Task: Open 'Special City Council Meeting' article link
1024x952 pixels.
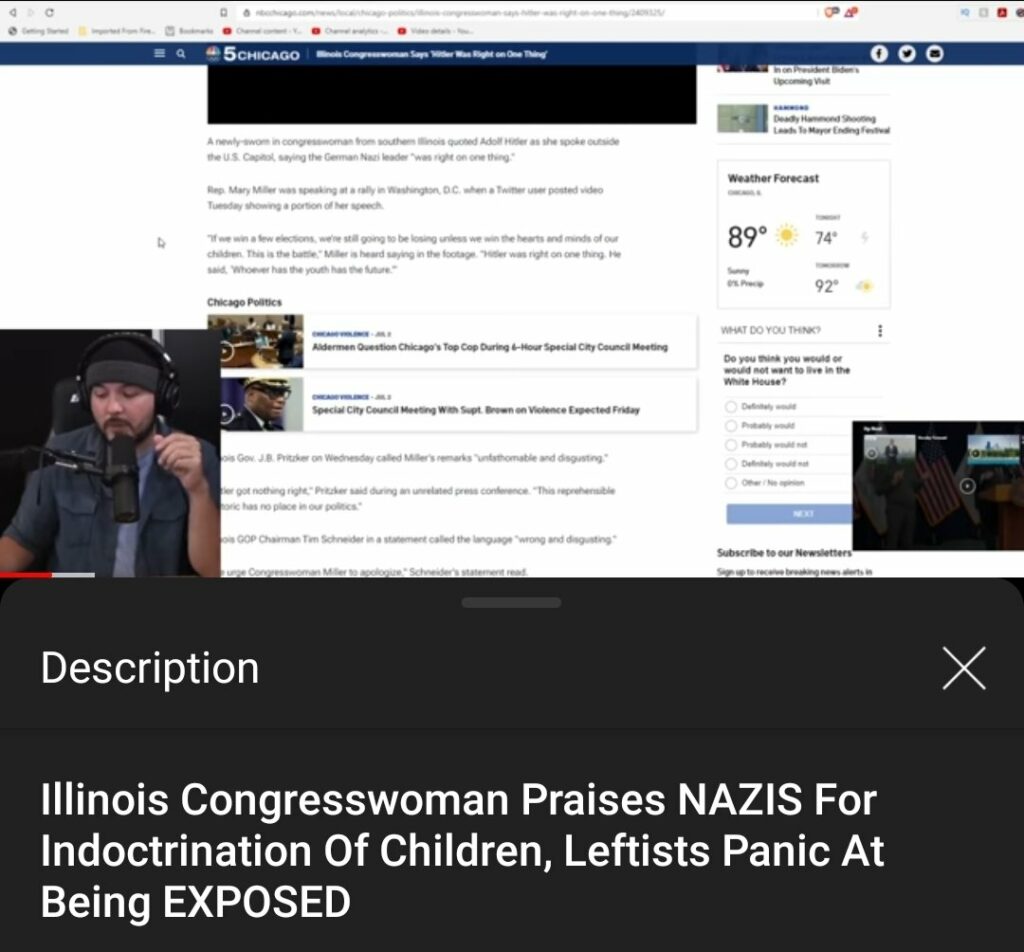Action: pyautogui.click(x=475, y=410)
